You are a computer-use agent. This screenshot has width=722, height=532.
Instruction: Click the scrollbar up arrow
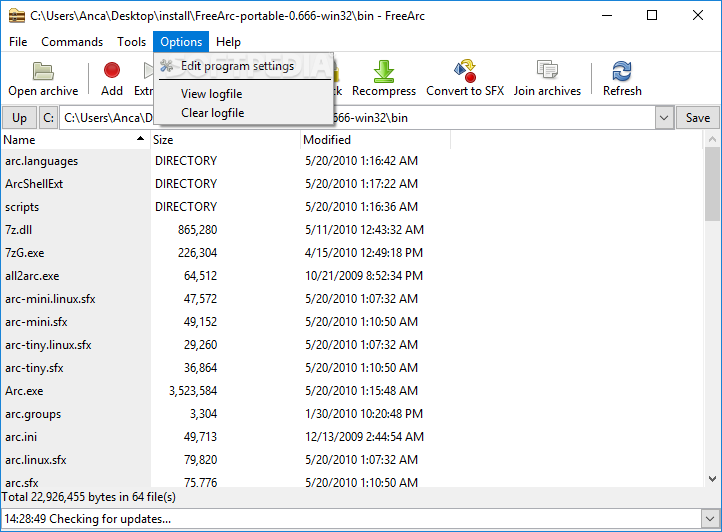(x=712, y=139)
